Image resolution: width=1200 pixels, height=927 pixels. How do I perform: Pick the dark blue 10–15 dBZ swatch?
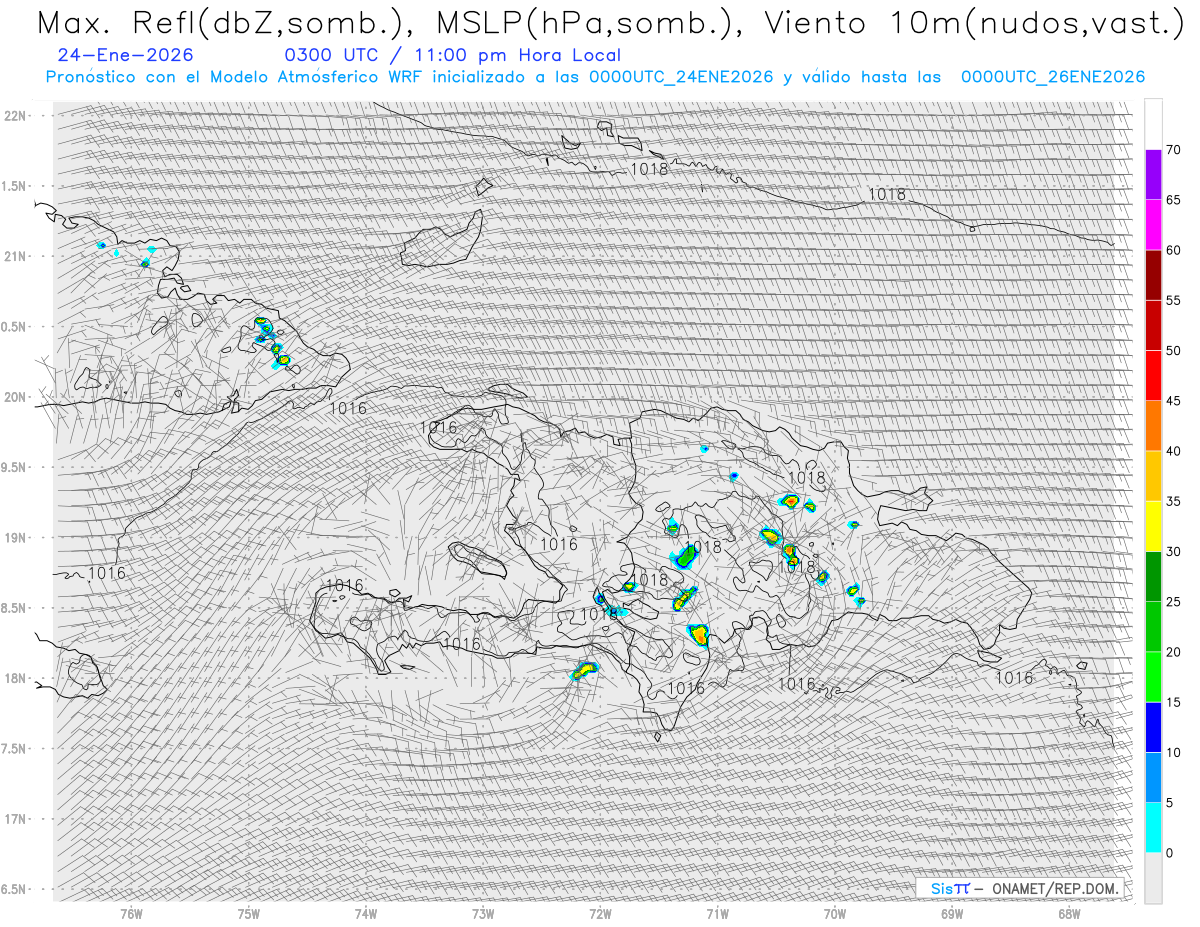point(1153,727)
